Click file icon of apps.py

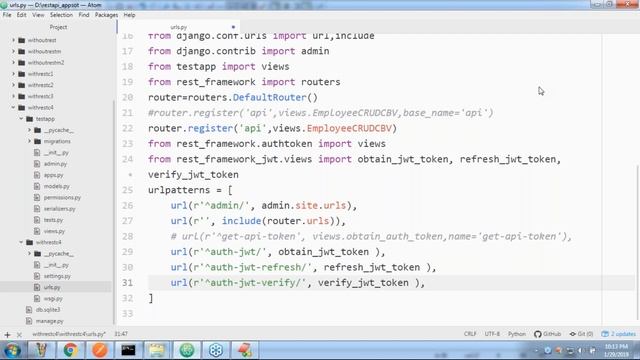pos(37,175)
